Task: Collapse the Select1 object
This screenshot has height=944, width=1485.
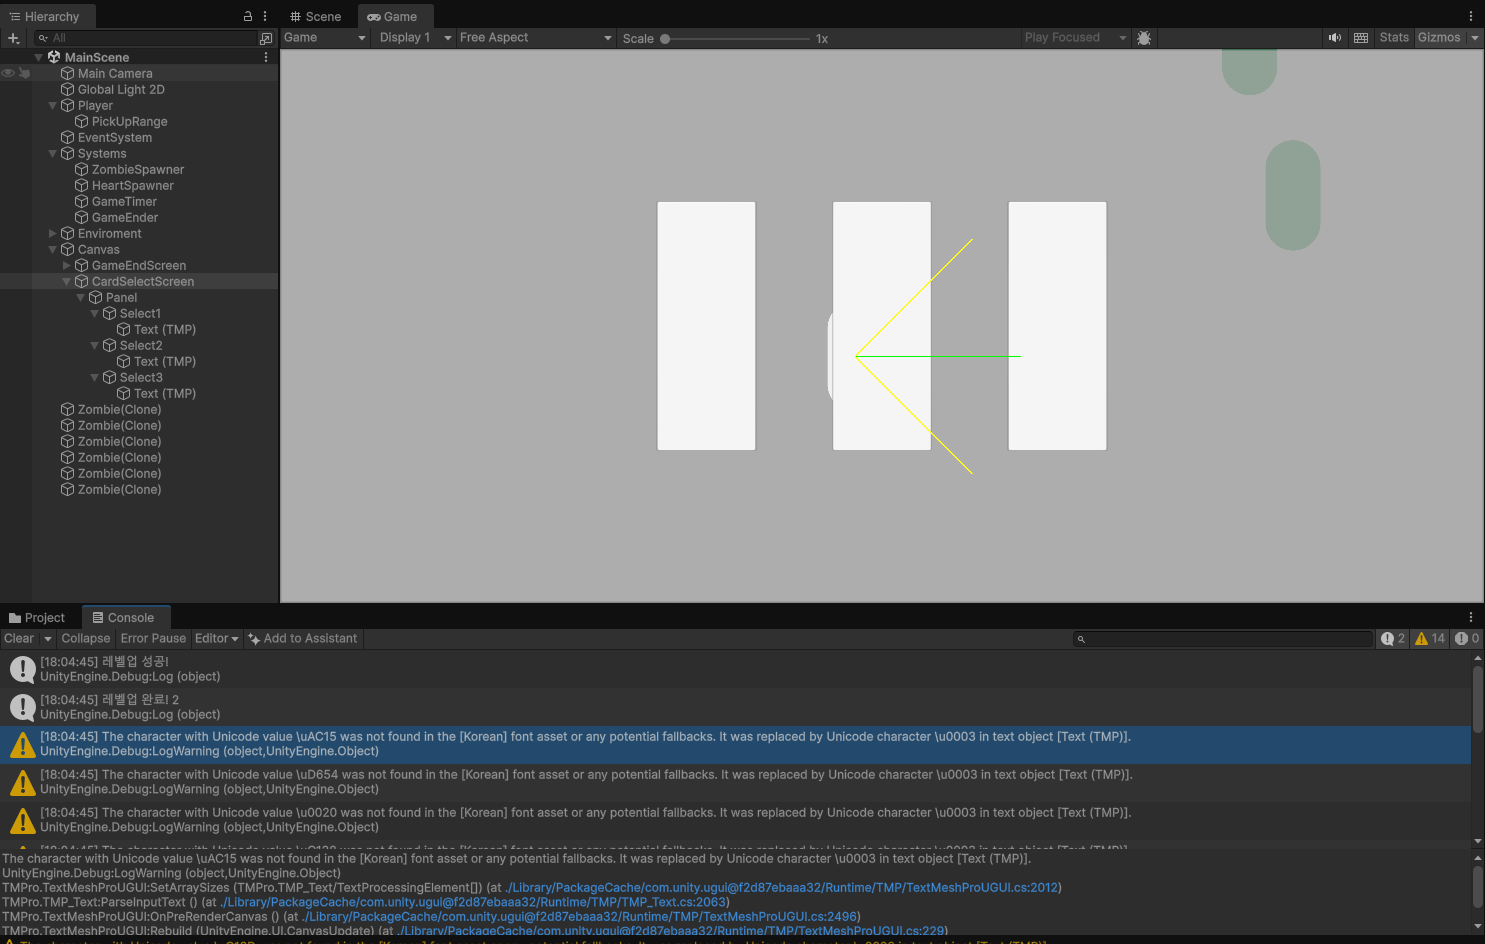Action: click(x=95, y=313)
